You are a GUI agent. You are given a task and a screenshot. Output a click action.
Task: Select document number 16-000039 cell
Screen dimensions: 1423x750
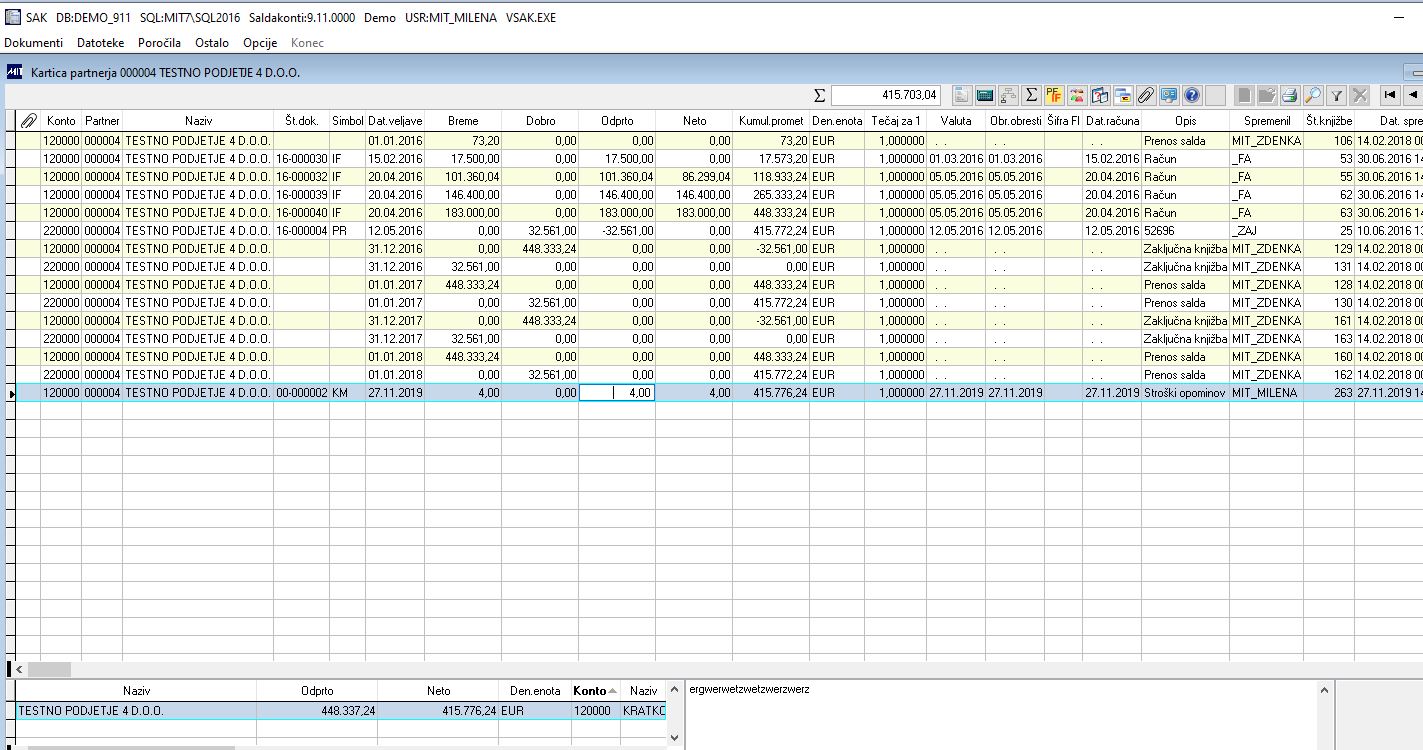(301, 195)
